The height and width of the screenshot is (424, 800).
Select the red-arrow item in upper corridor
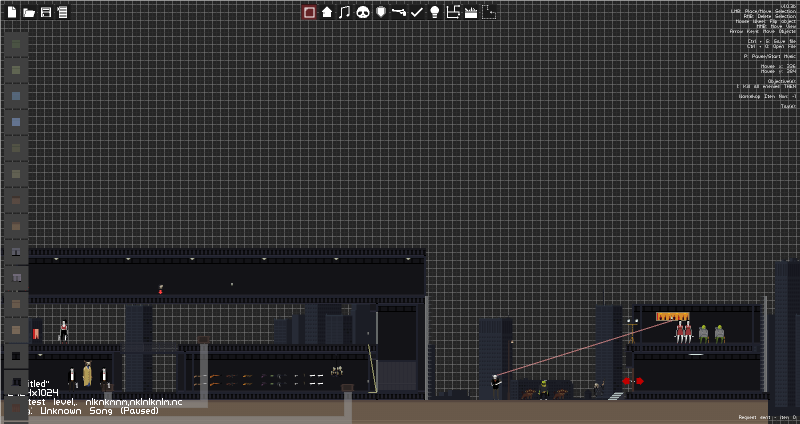pos(160,289)
